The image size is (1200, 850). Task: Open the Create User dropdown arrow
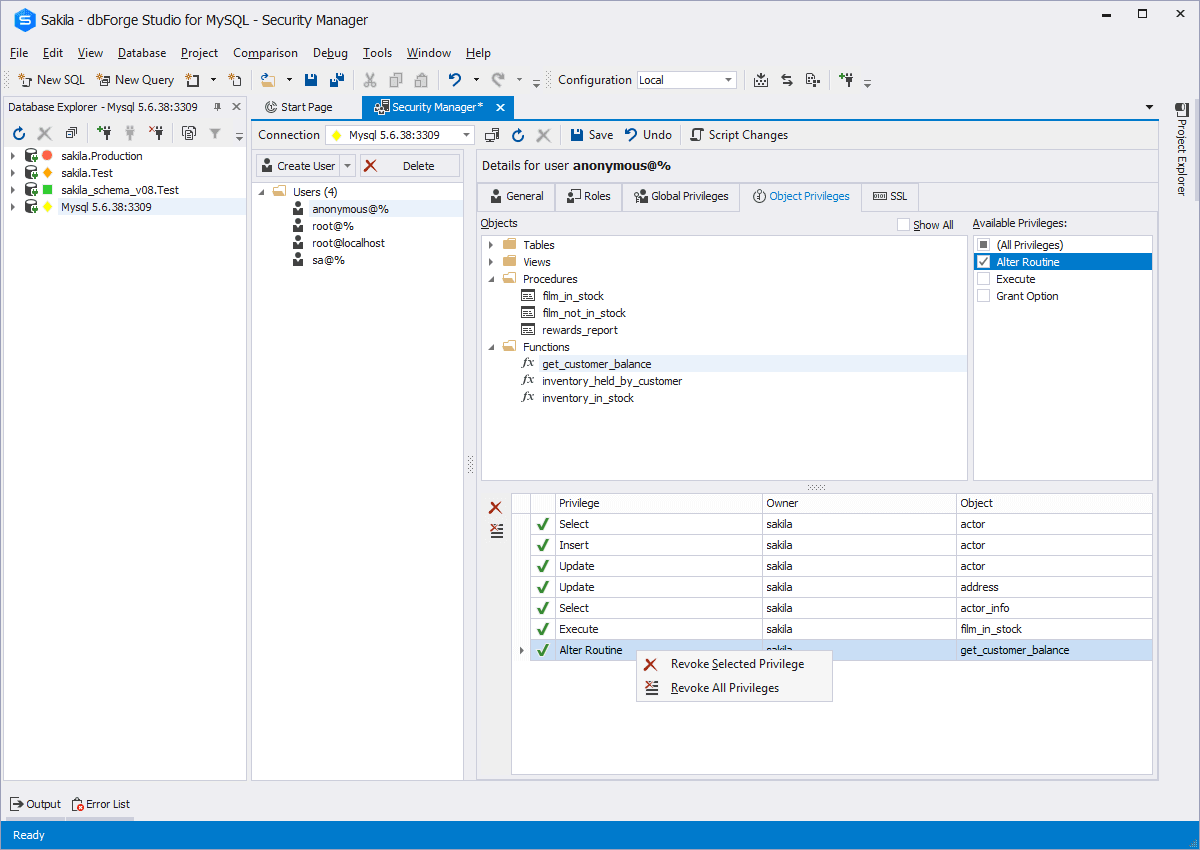(x=348, y=166)
